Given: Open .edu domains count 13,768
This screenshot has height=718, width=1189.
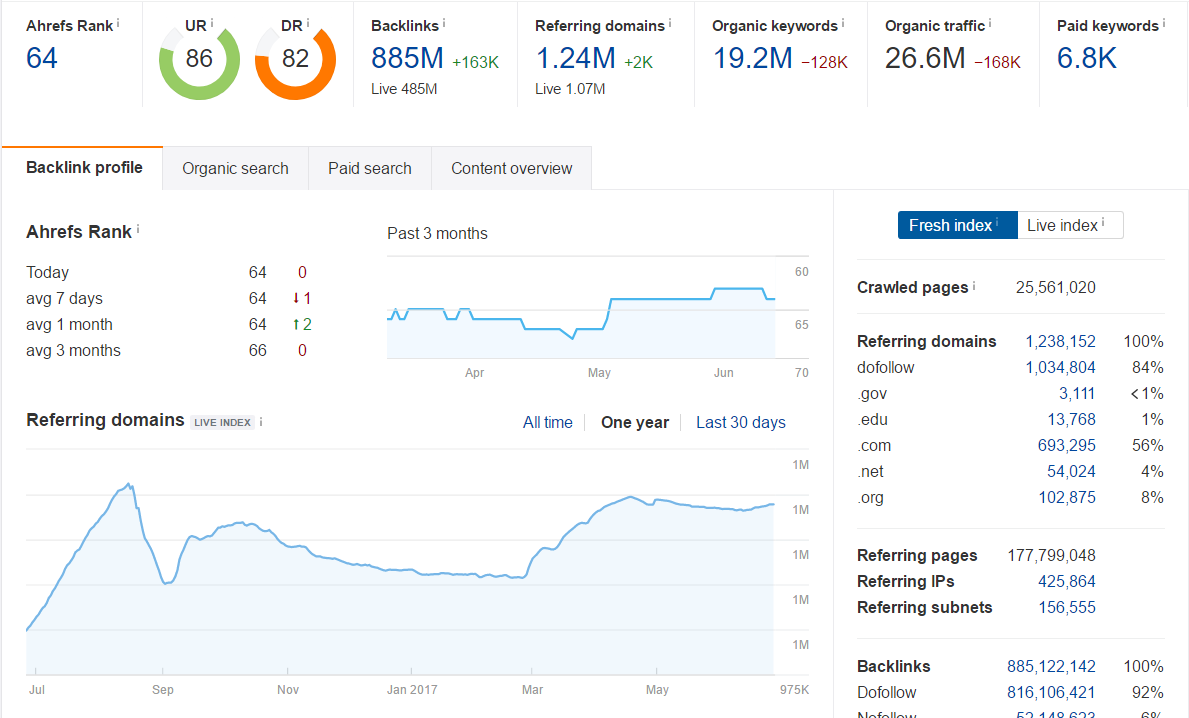Looking at the screenshot, I should (1071, 419).
